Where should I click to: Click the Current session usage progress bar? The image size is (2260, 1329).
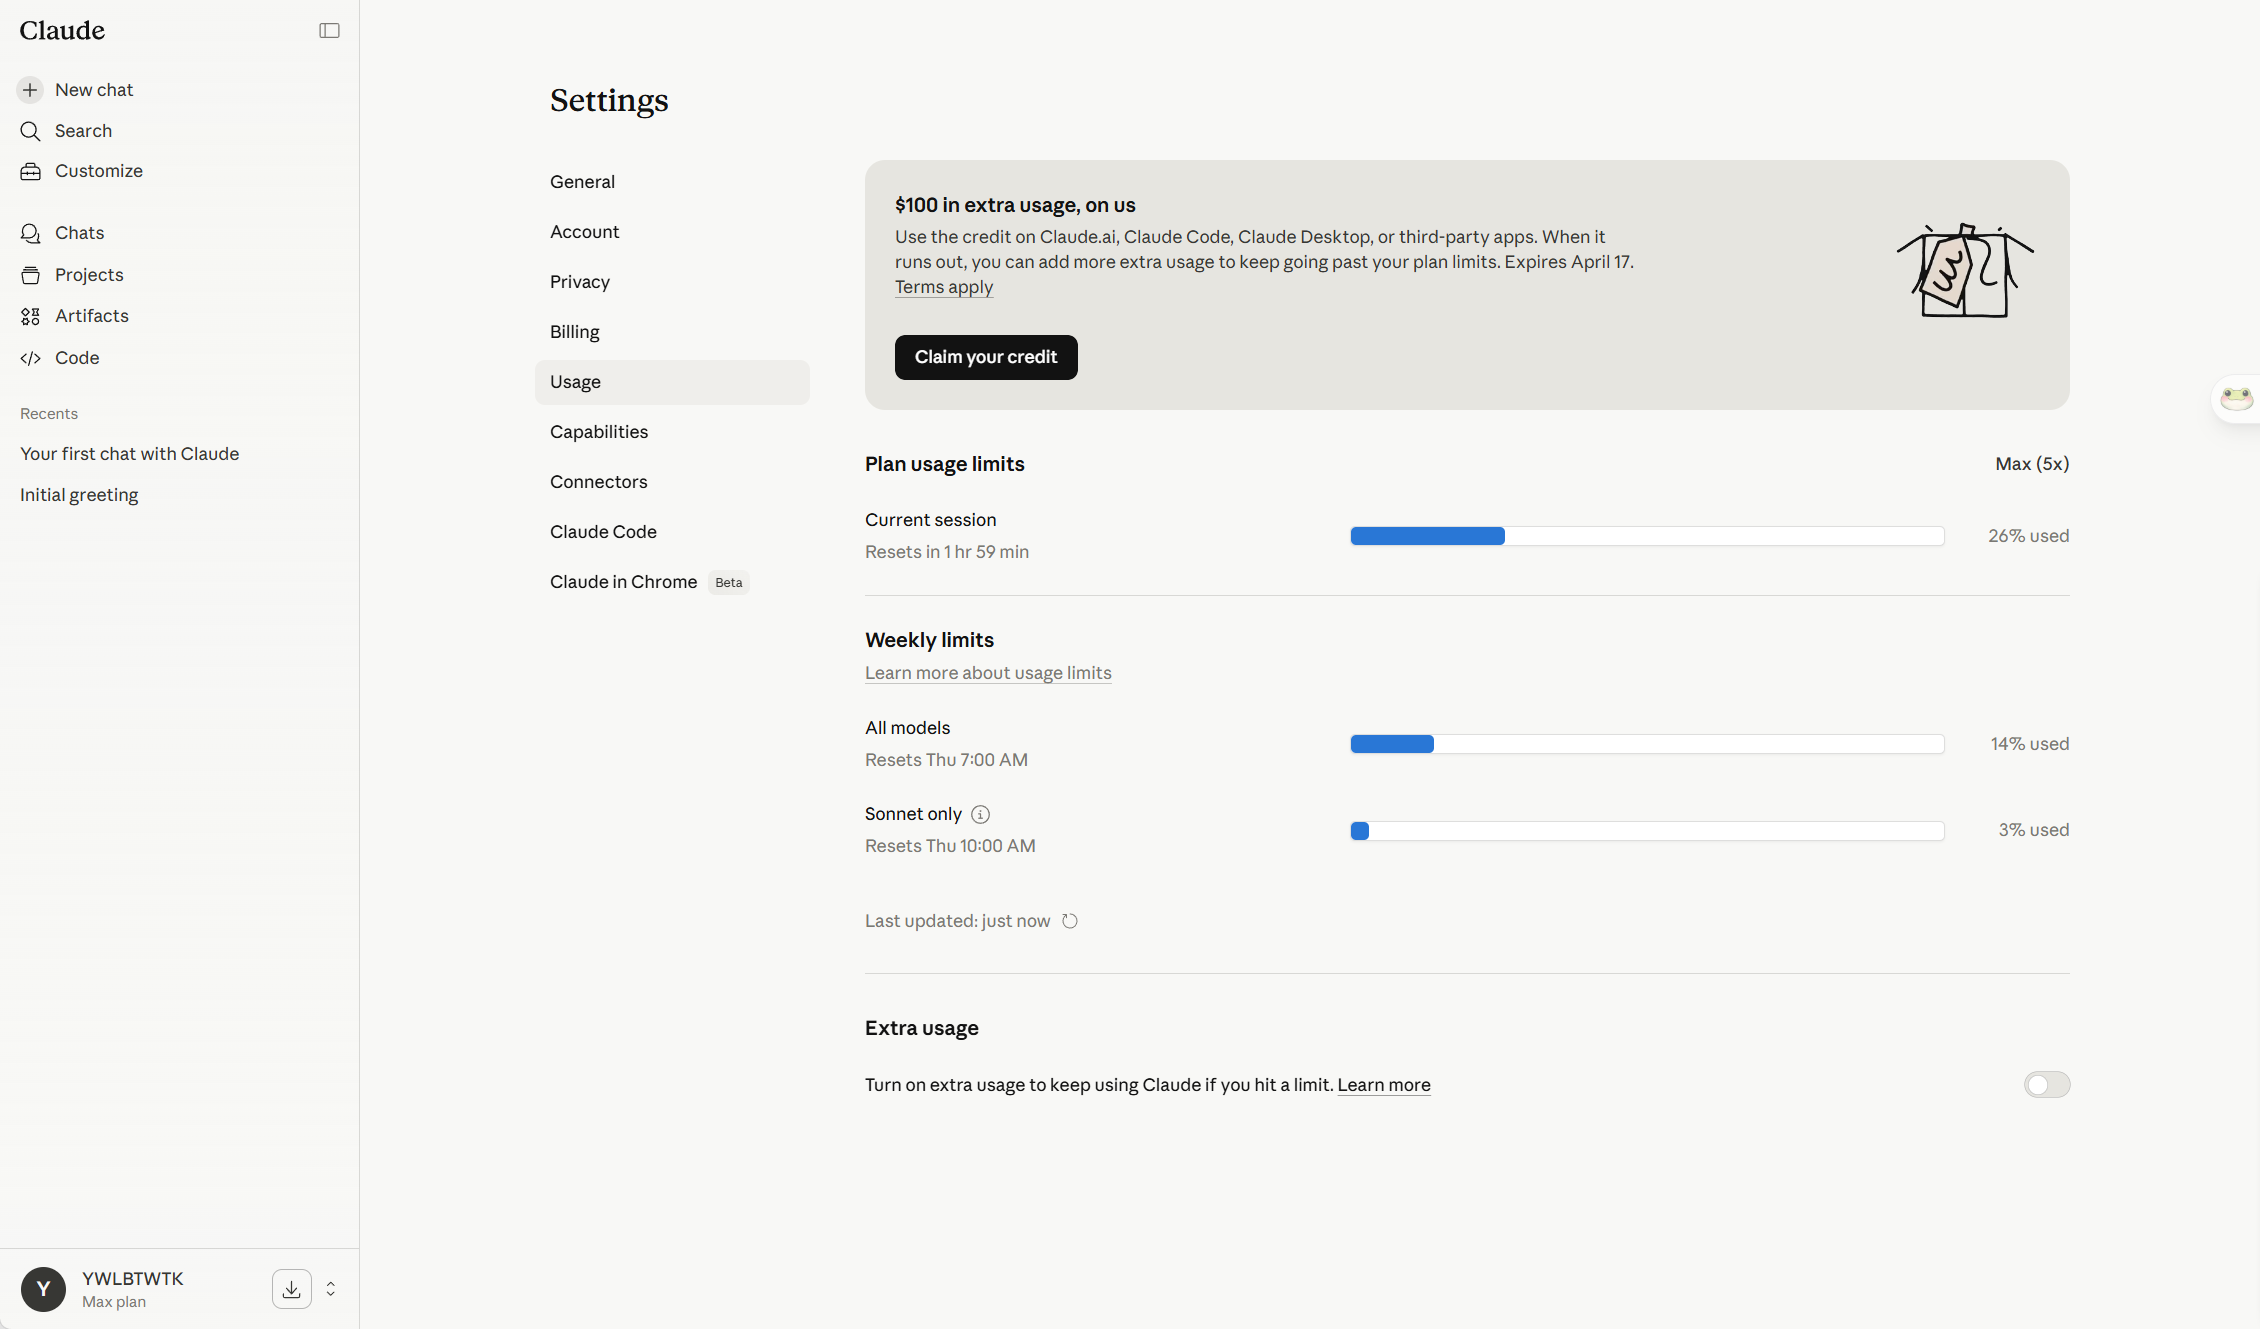coord(1647,536)
